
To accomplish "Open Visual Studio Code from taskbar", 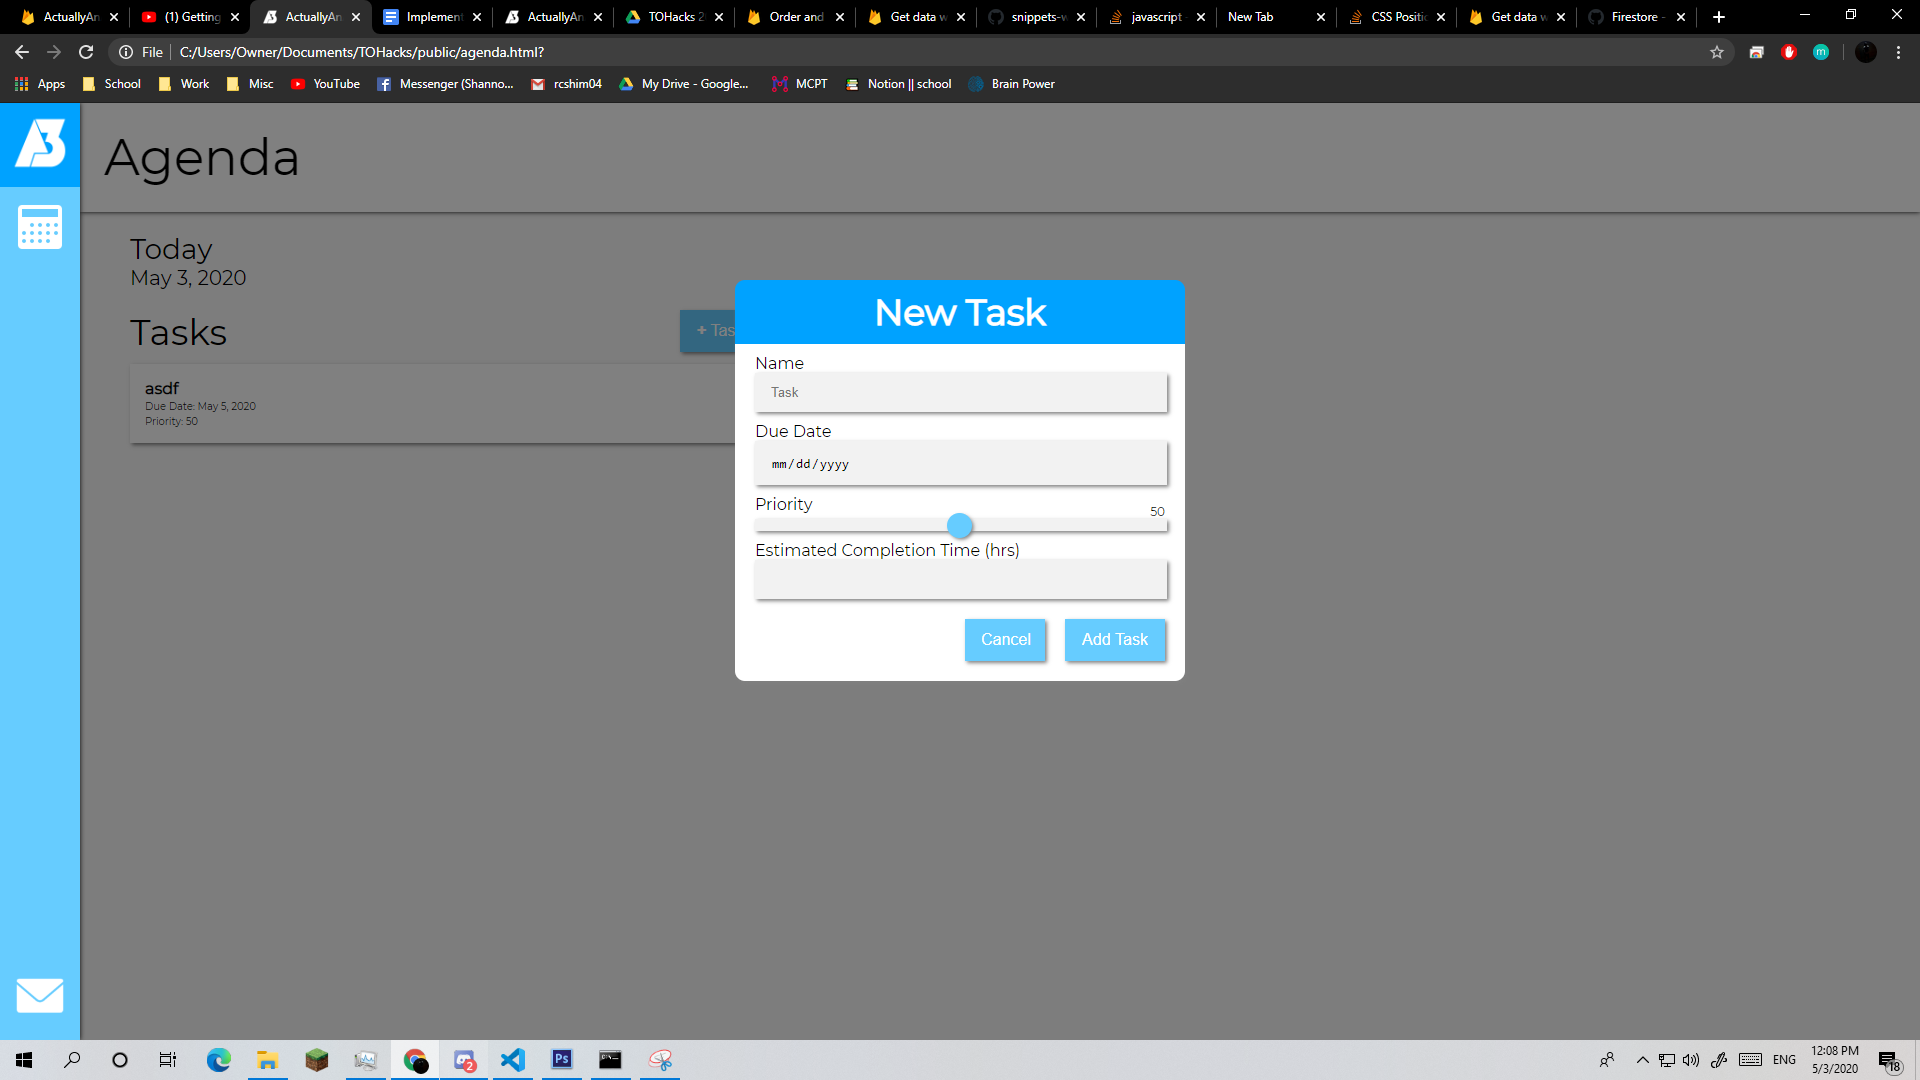I will [513, 1060].
